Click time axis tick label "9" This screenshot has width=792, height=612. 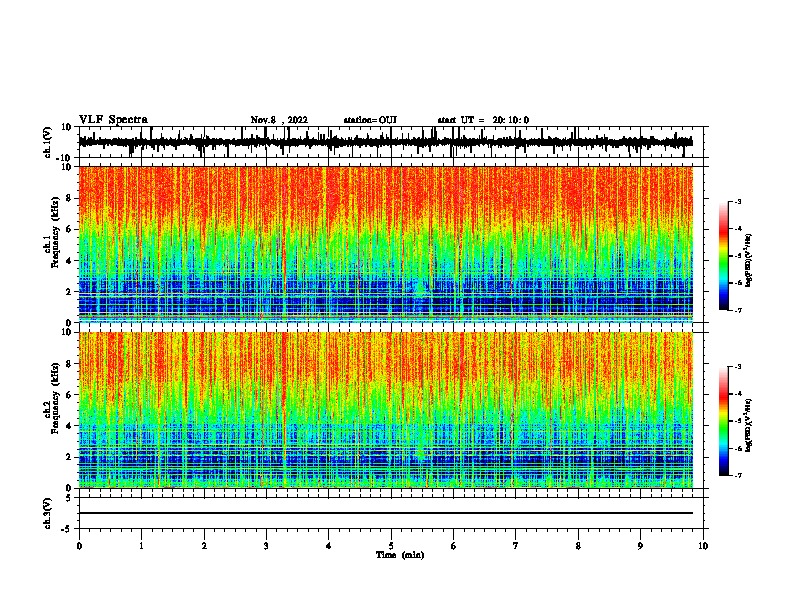coord(640,546)
